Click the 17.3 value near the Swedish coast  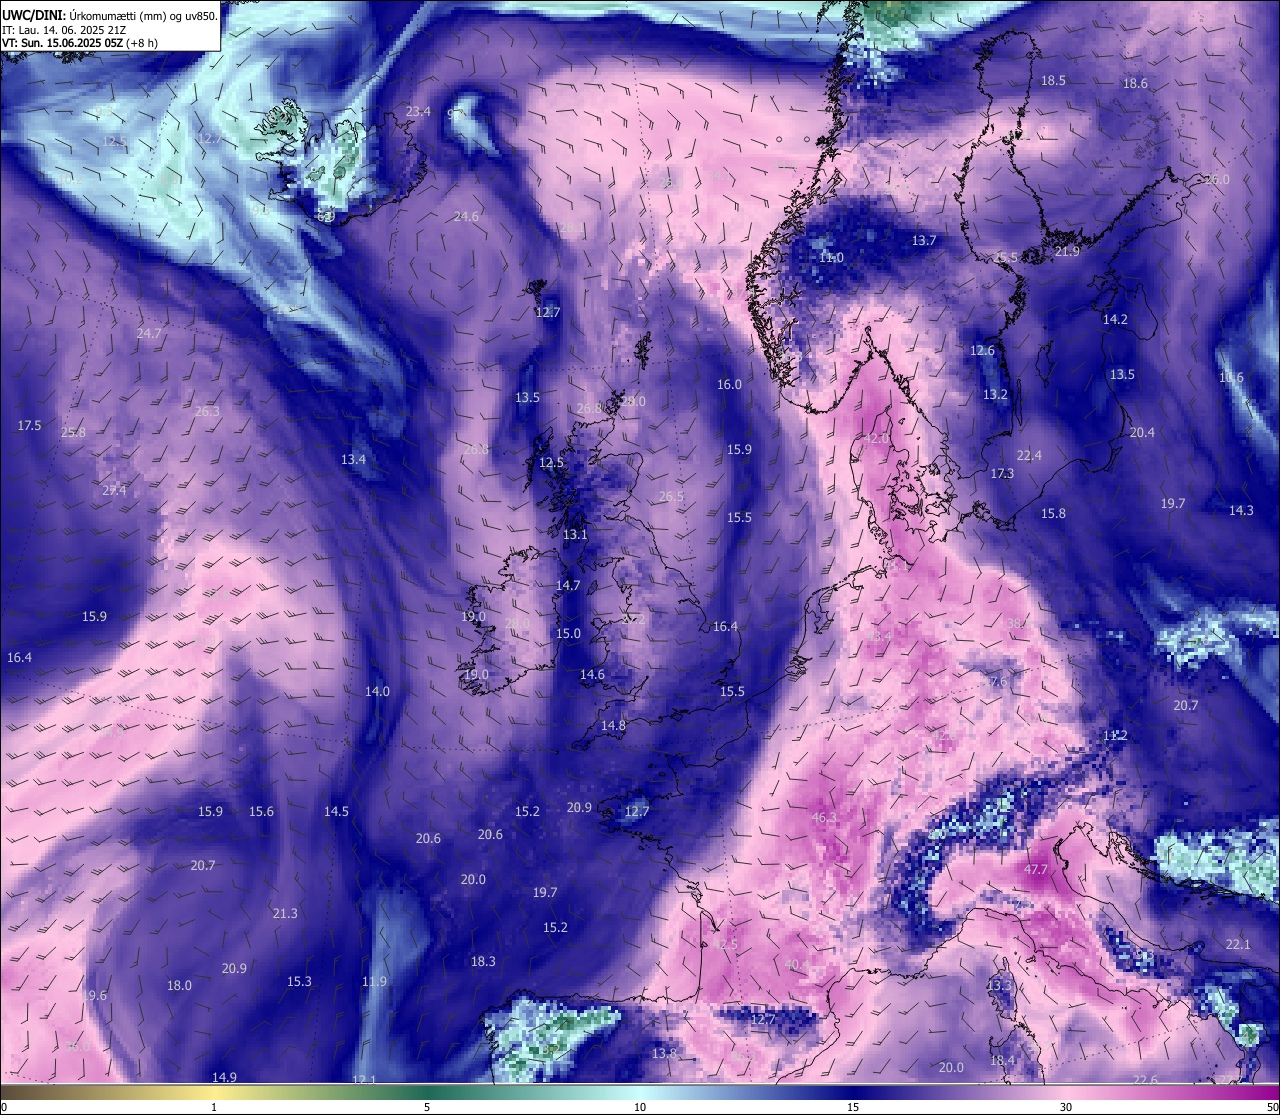pos(1002,473)
